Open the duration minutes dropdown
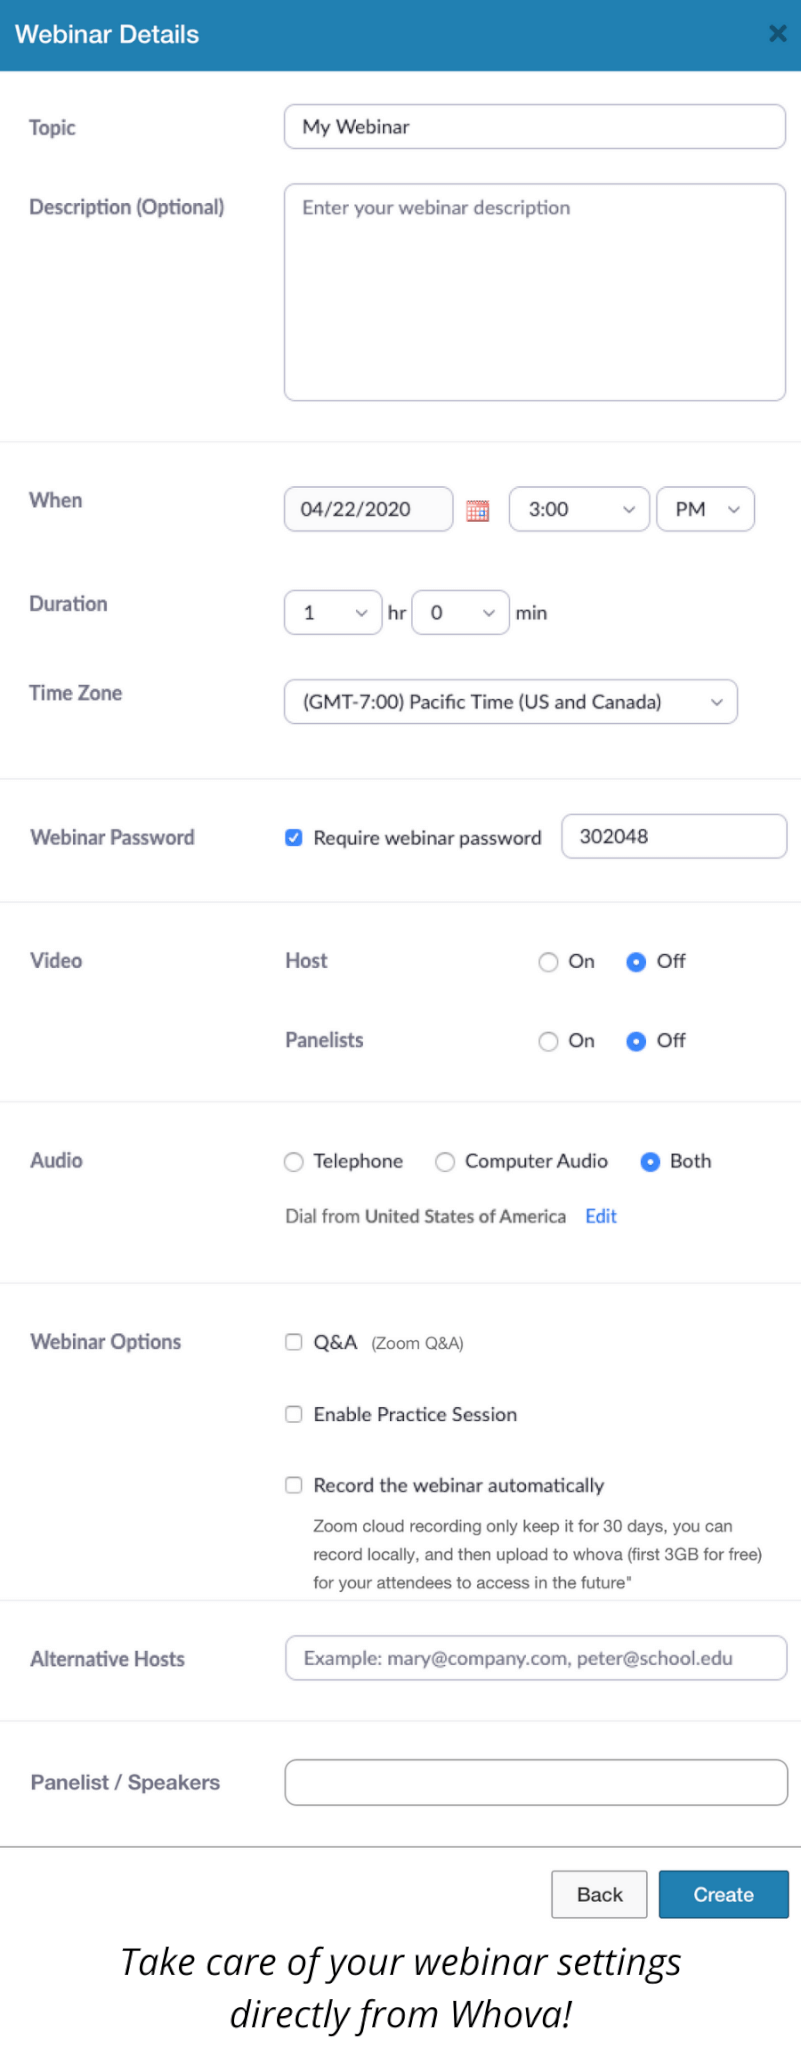The height and width of the screenshot is (2048, 801). (460, 613)
